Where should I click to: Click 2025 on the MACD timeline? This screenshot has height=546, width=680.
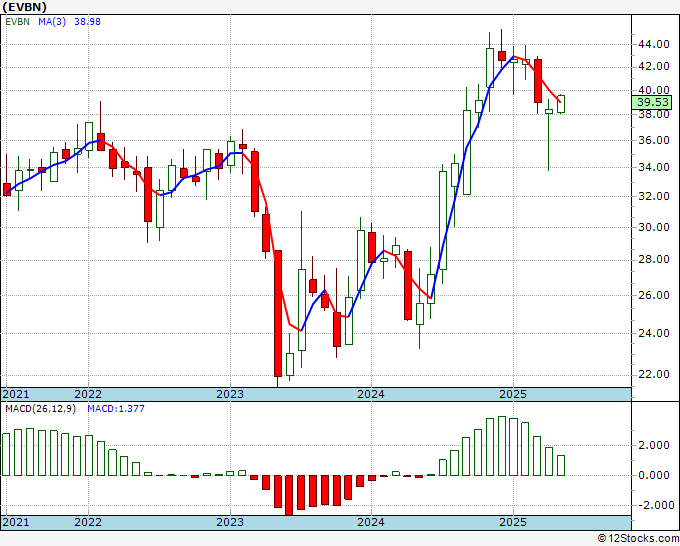tap(513, 522)
